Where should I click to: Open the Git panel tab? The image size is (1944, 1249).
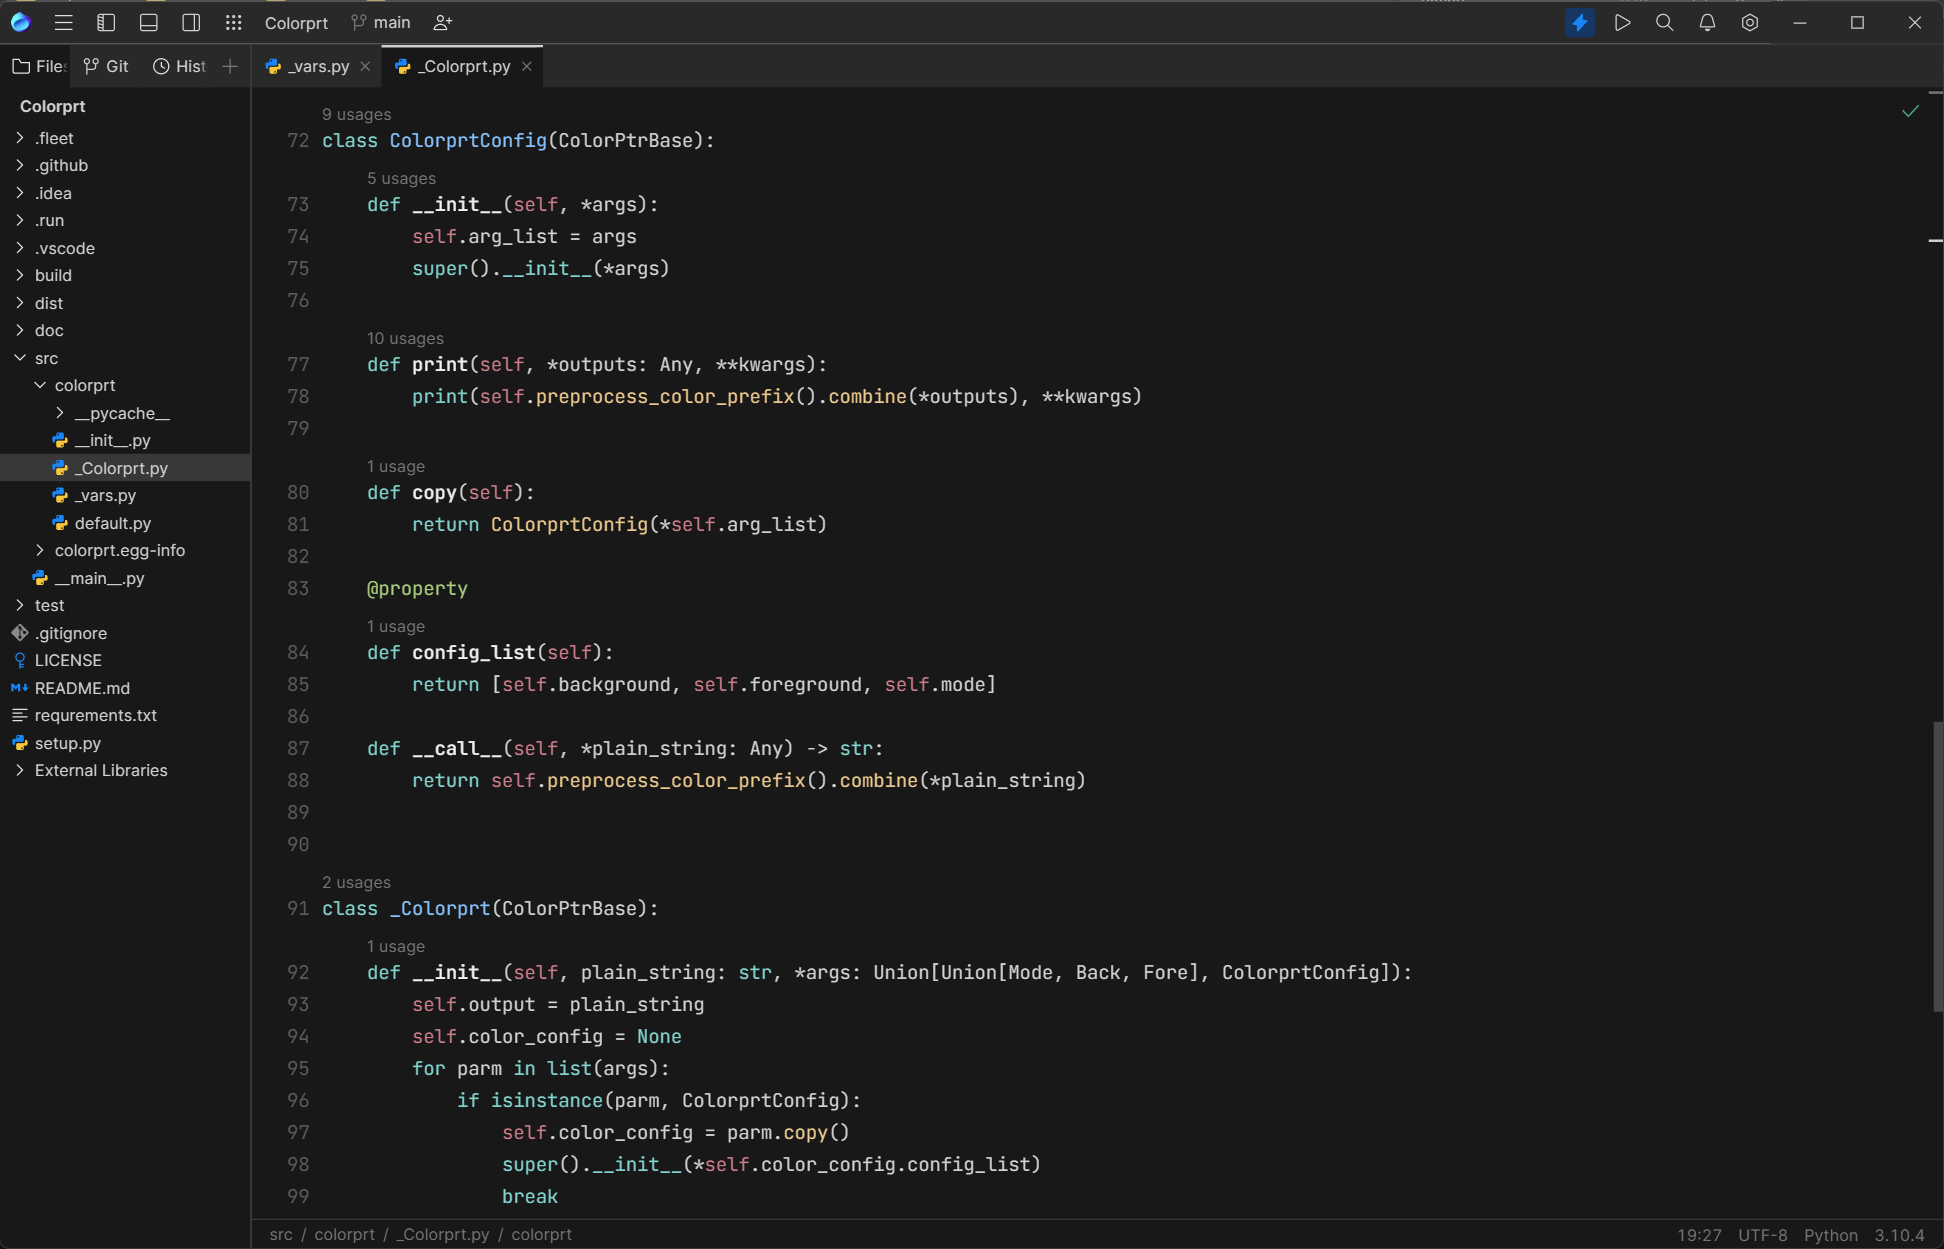pyautogui.click(x=107, y=66)
